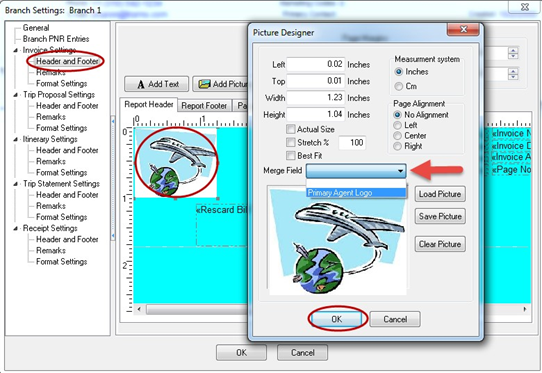Viewport: 542px width, 373px height.
Task: Select Remarks under Trip Proposal Settings
Action: click(51, 117)
